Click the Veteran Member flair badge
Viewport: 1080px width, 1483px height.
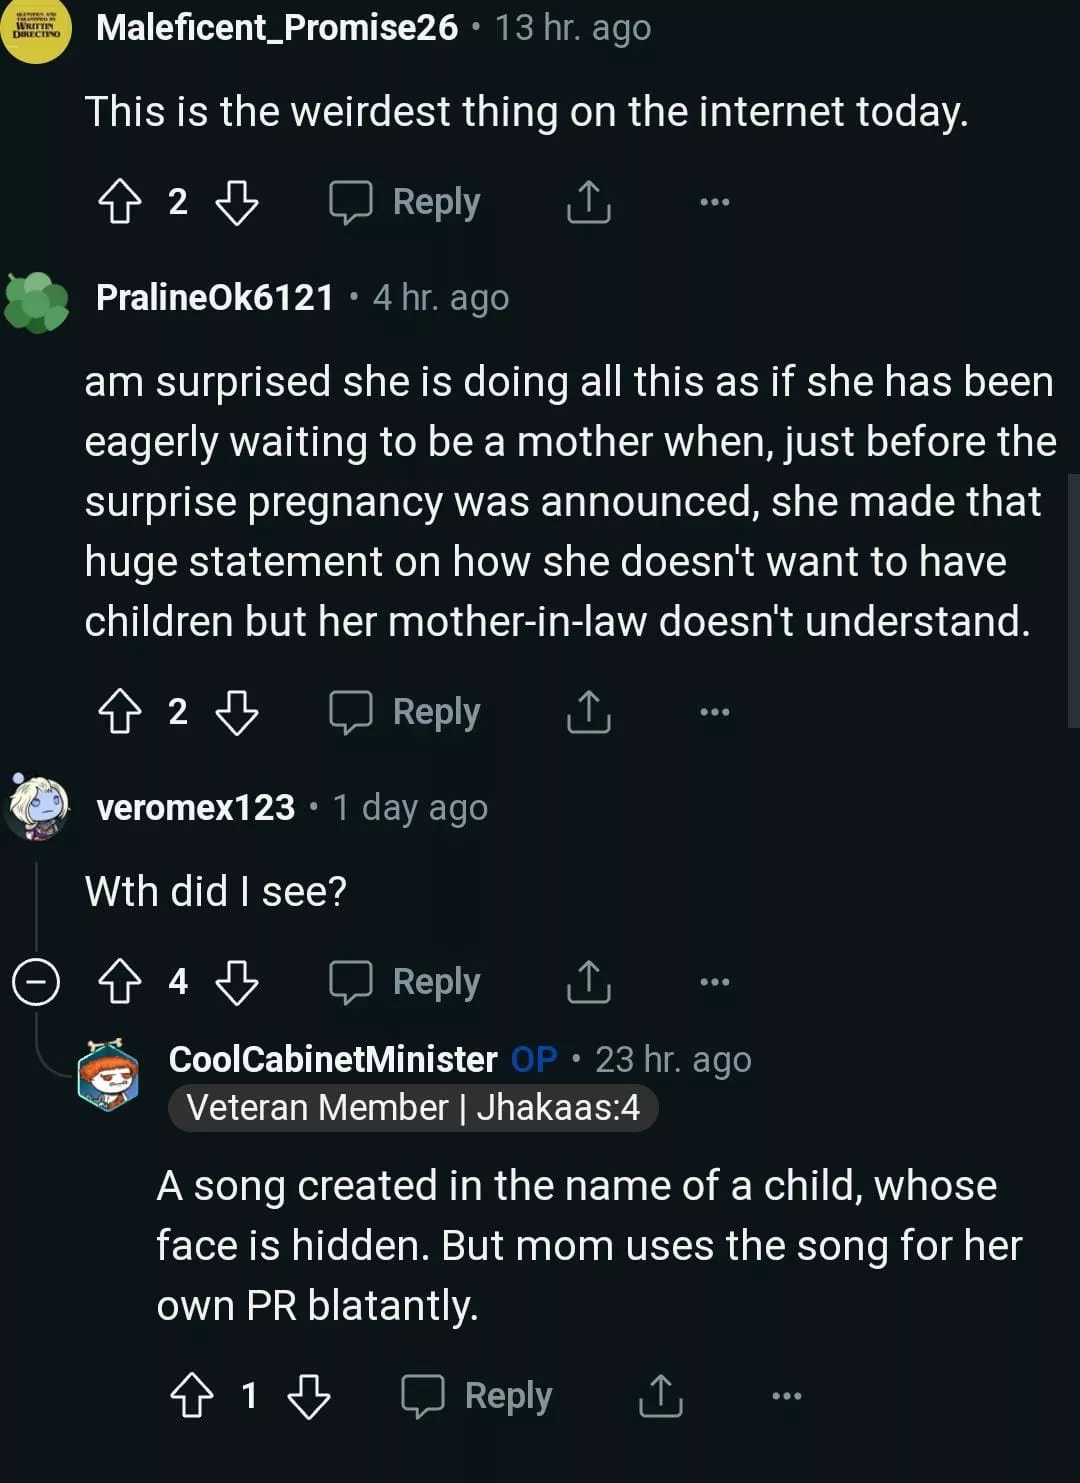413,1108
